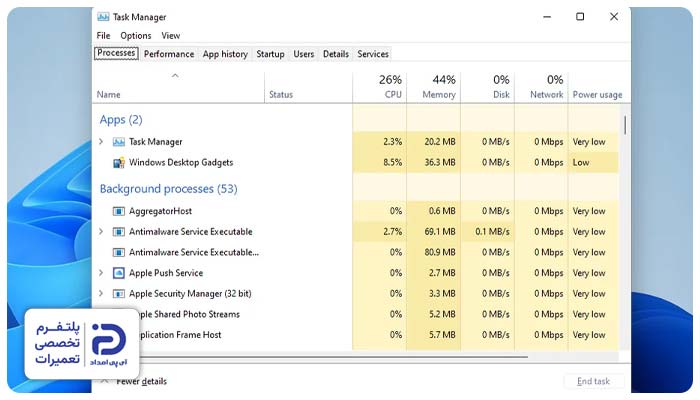Click the Antimalware Service Executable... row icon

click(x=118, y=252)
